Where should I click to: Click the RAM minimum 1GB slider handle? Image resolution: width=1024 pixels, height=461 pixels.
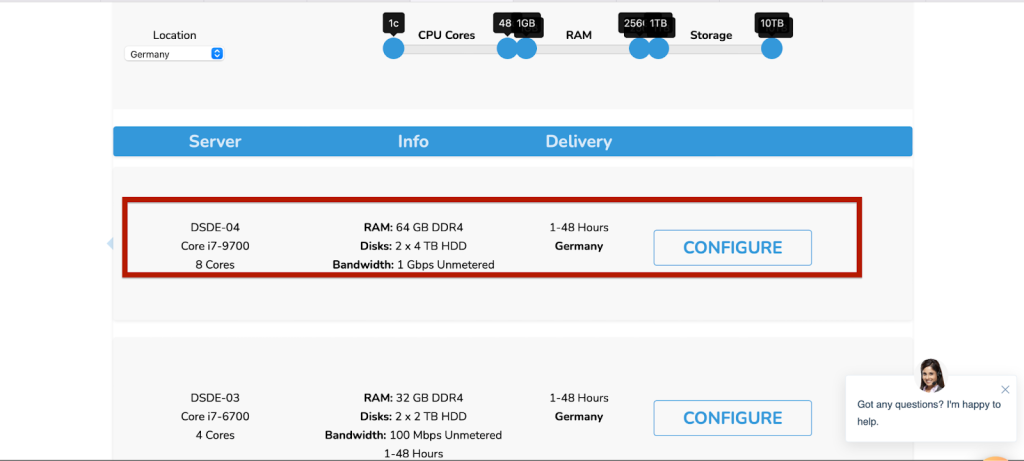click(527, 48)
